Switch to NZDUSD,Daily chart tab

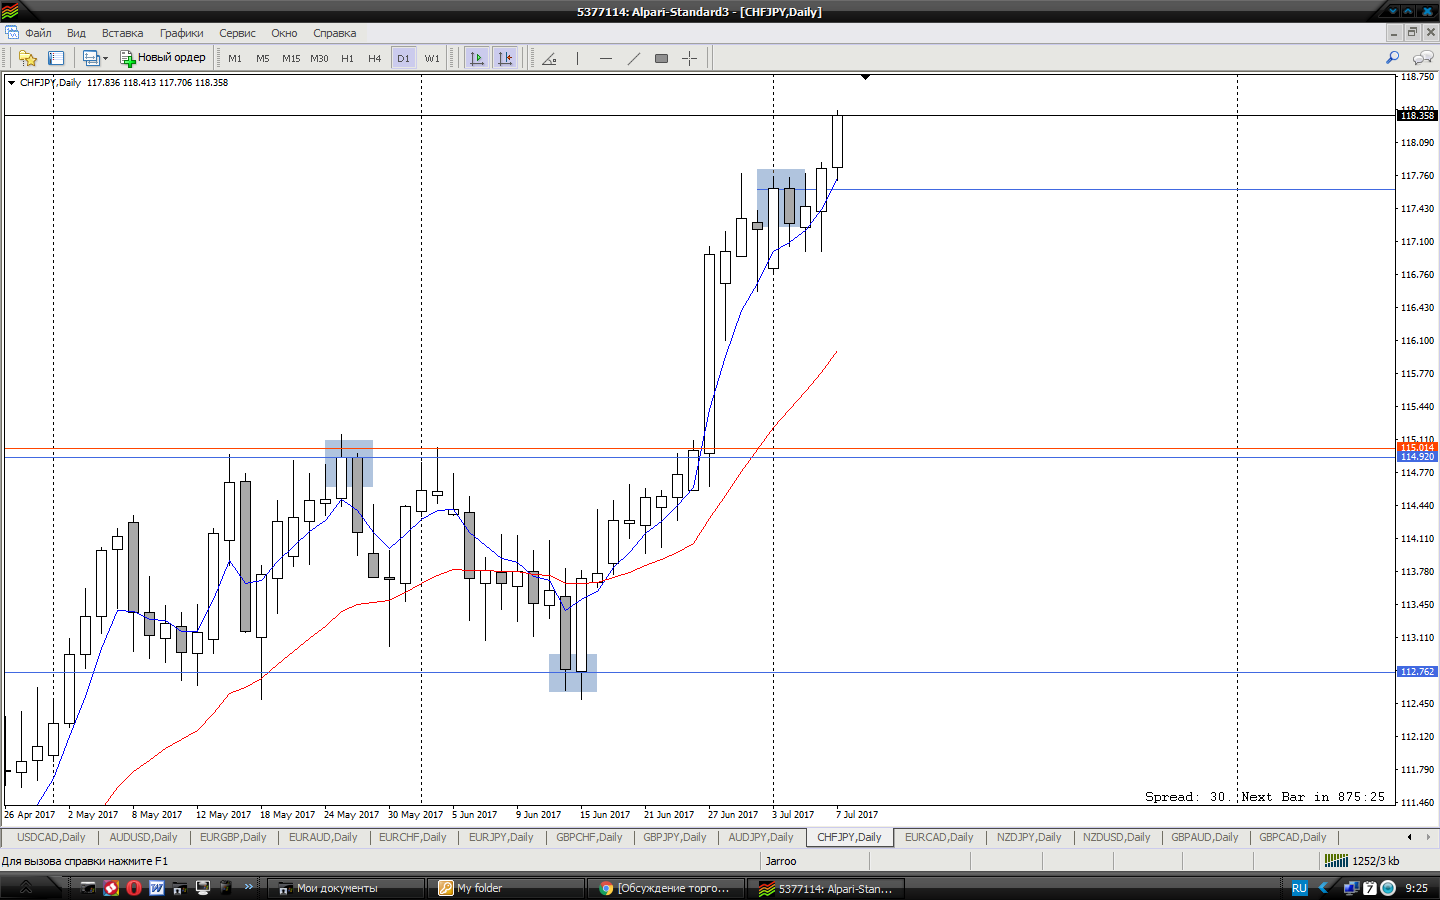1116,837
